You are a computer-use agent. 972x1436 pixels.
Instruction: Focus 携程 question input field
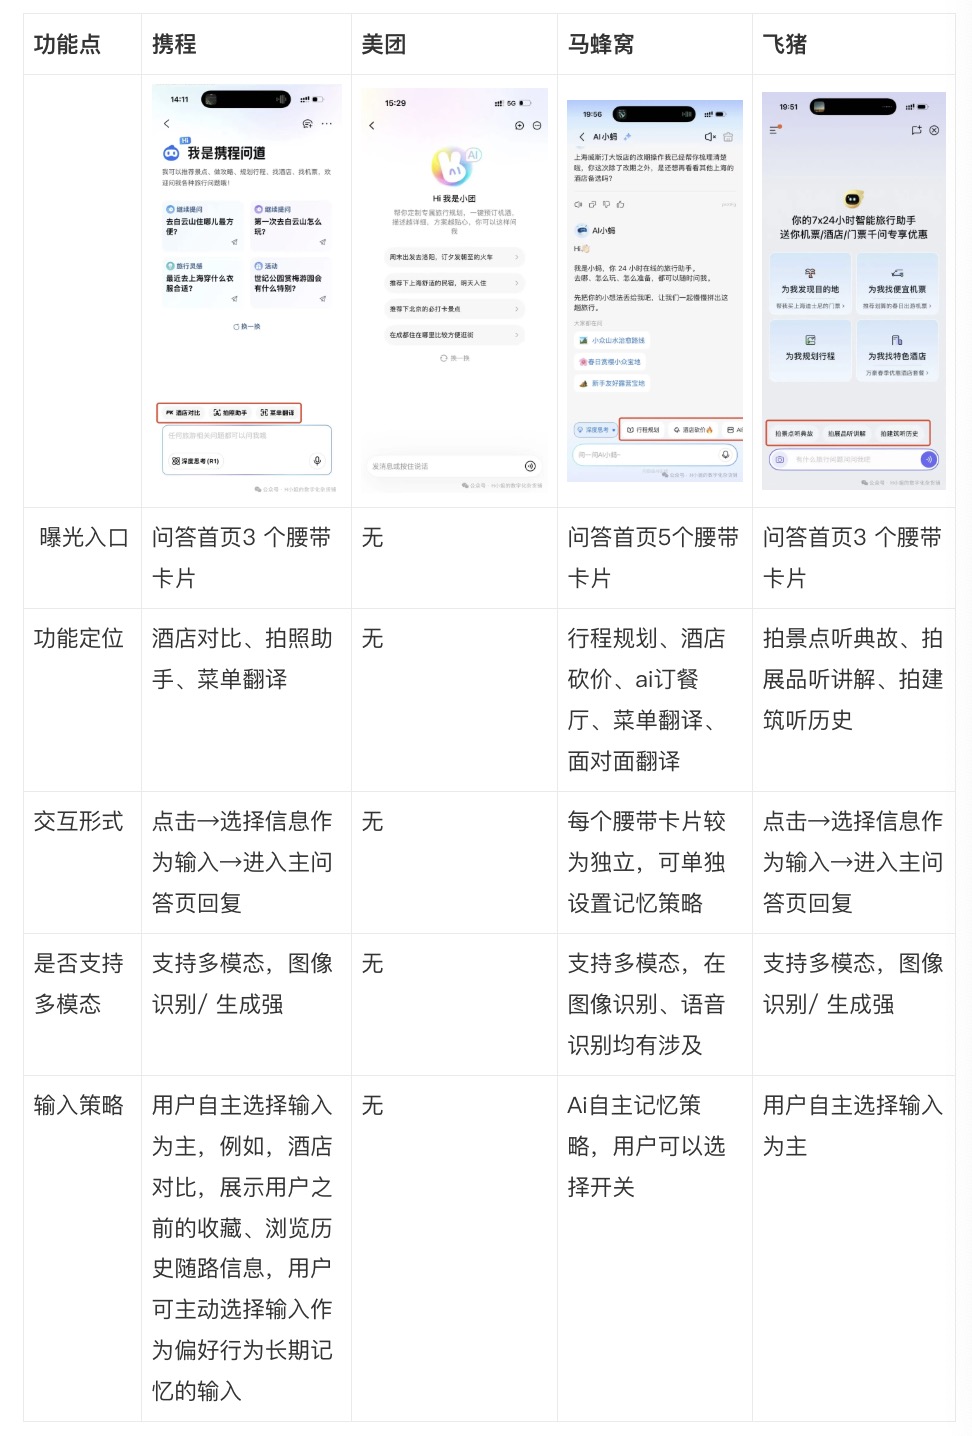(246, 449)
